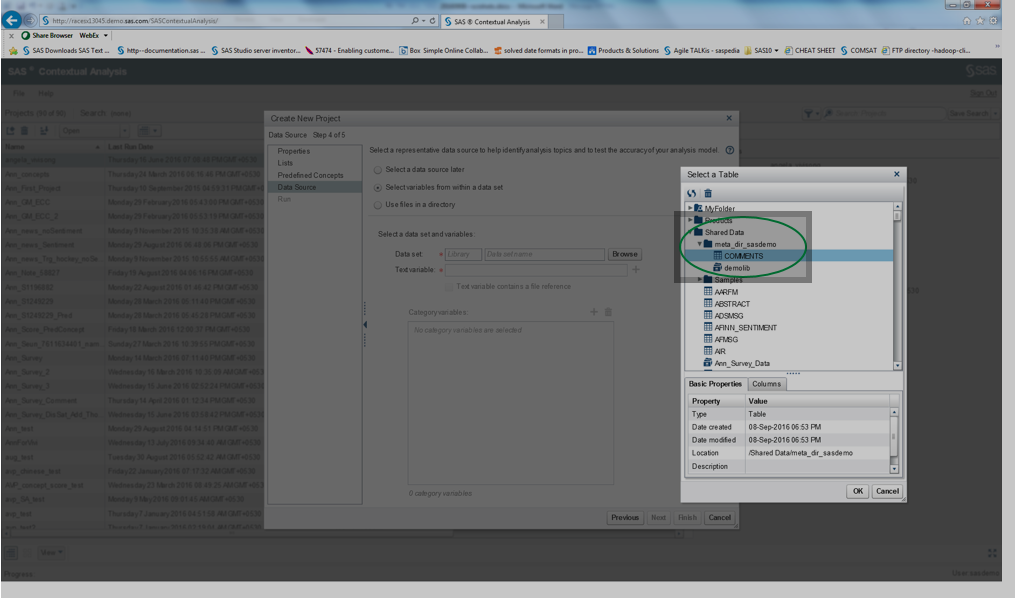Select the Properties step in wizard list
1015x598 pixels.
tap(294, 151)
